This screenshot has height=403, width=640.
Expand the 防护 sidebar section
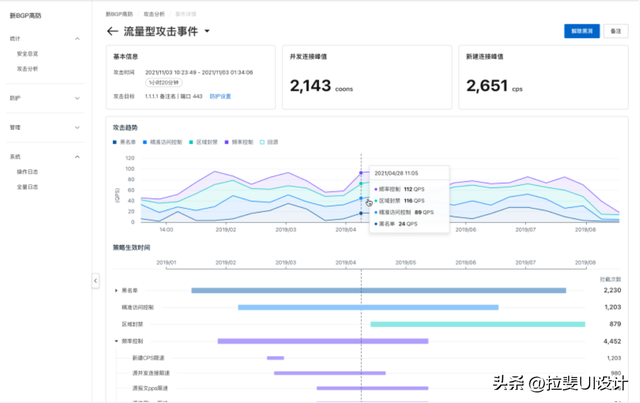click(x=77, y=98)
